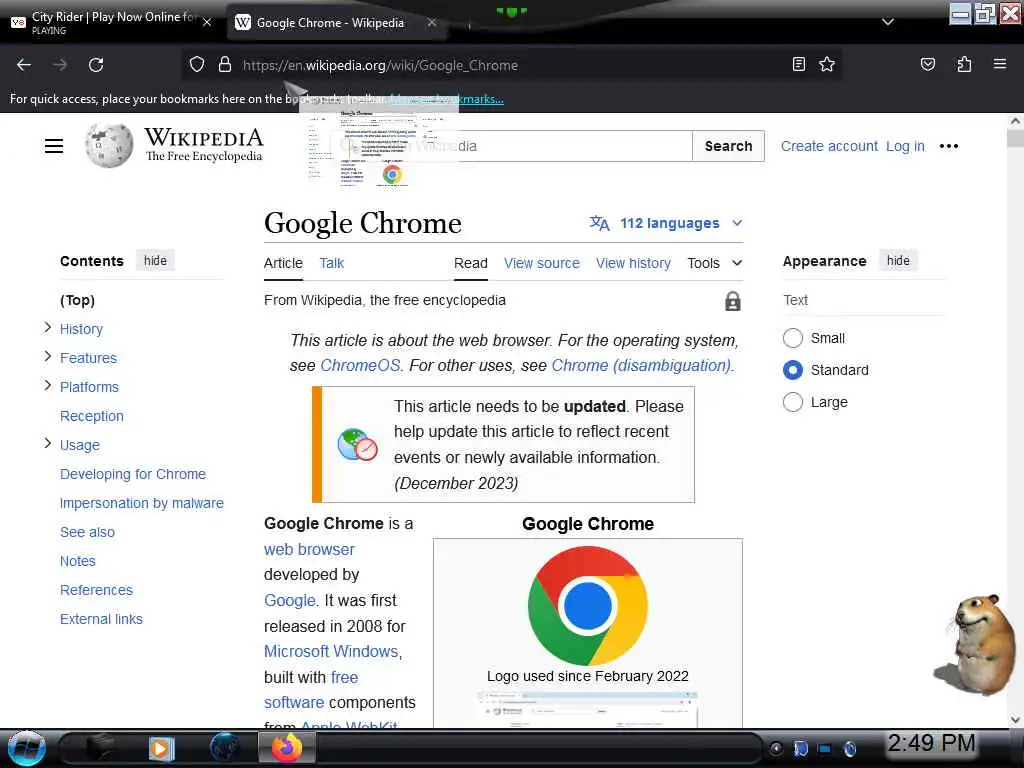This screenshot has height=768, width=1024.
Task: Click the 2:49 PM taskbar clock
Action: 931,743
